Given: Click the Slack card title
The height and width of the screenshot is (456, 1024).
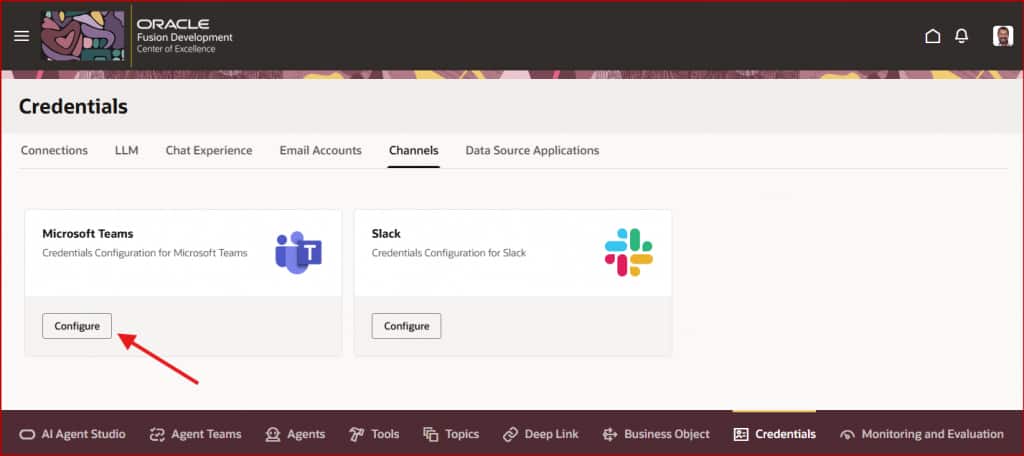Looking at the screenshot, I should (x=386, y=234).
